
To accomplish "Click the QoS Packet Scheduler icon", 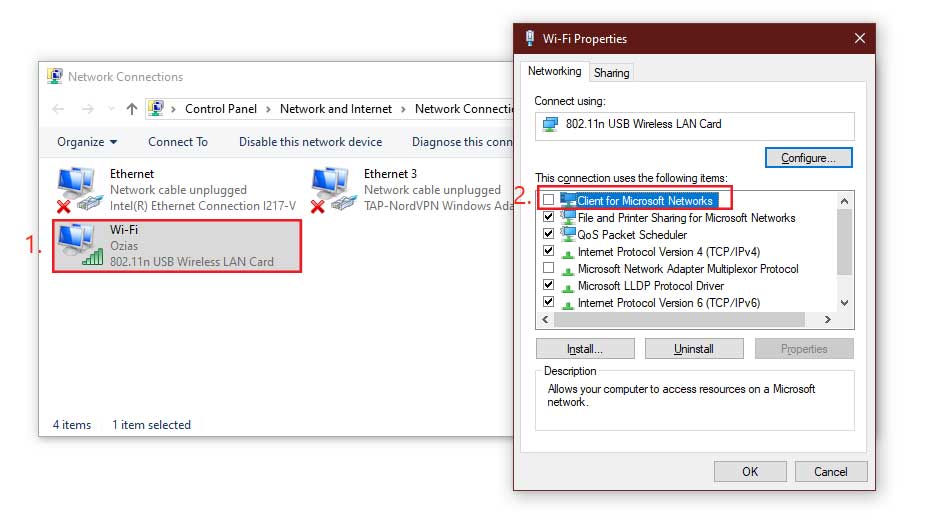I will coord(568,234).
